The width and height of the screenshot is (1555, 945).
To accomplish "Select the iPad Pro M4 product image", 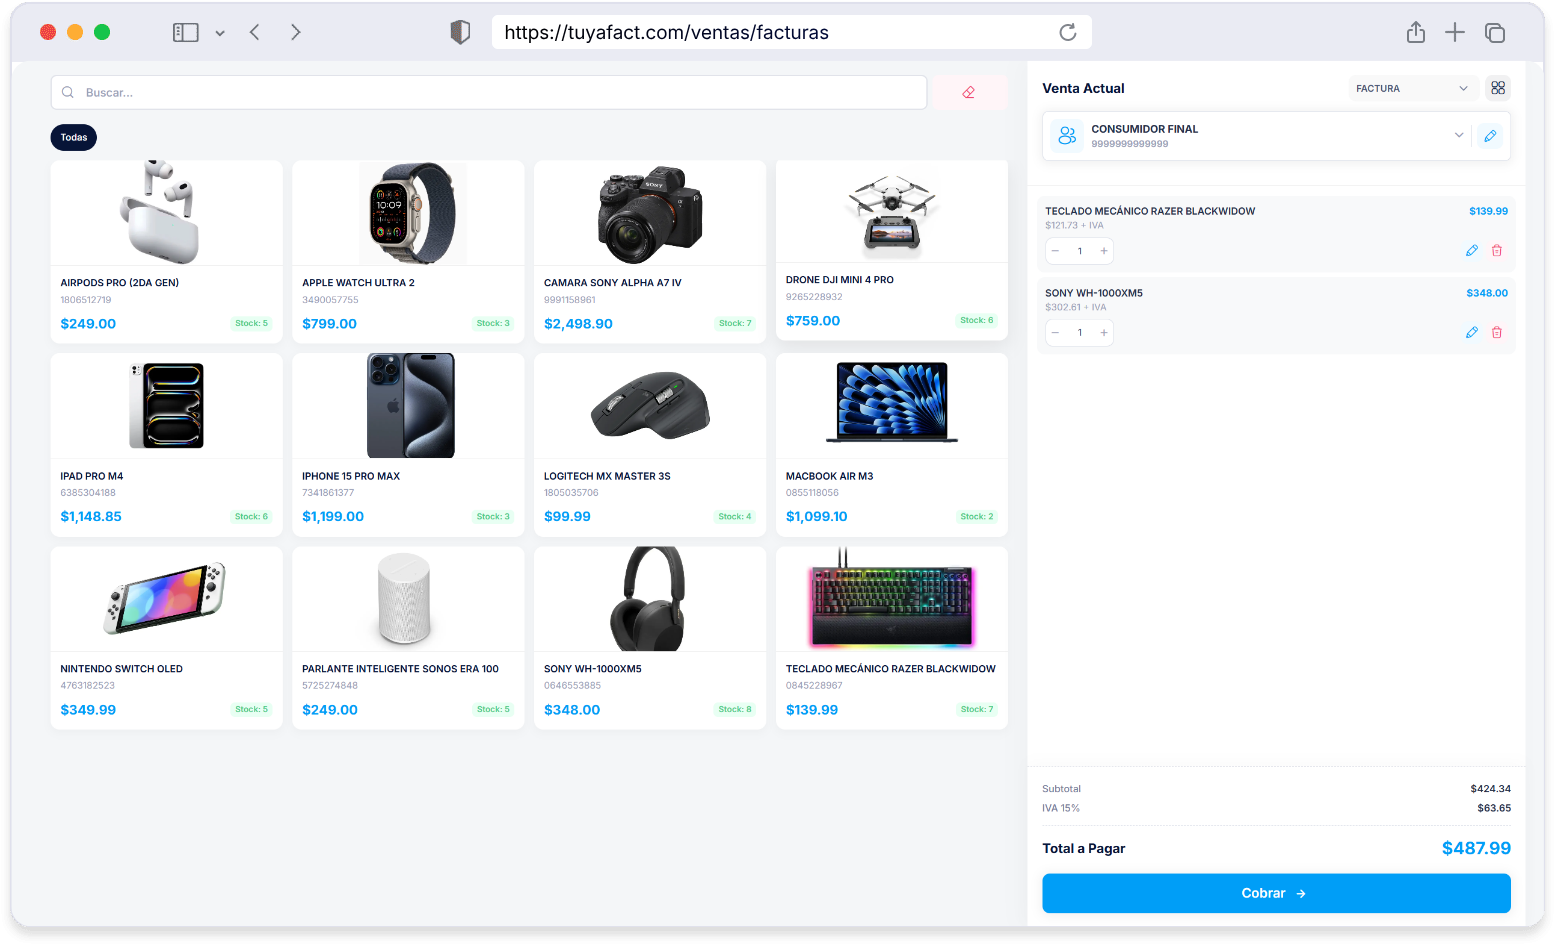I will click(166, 405).
